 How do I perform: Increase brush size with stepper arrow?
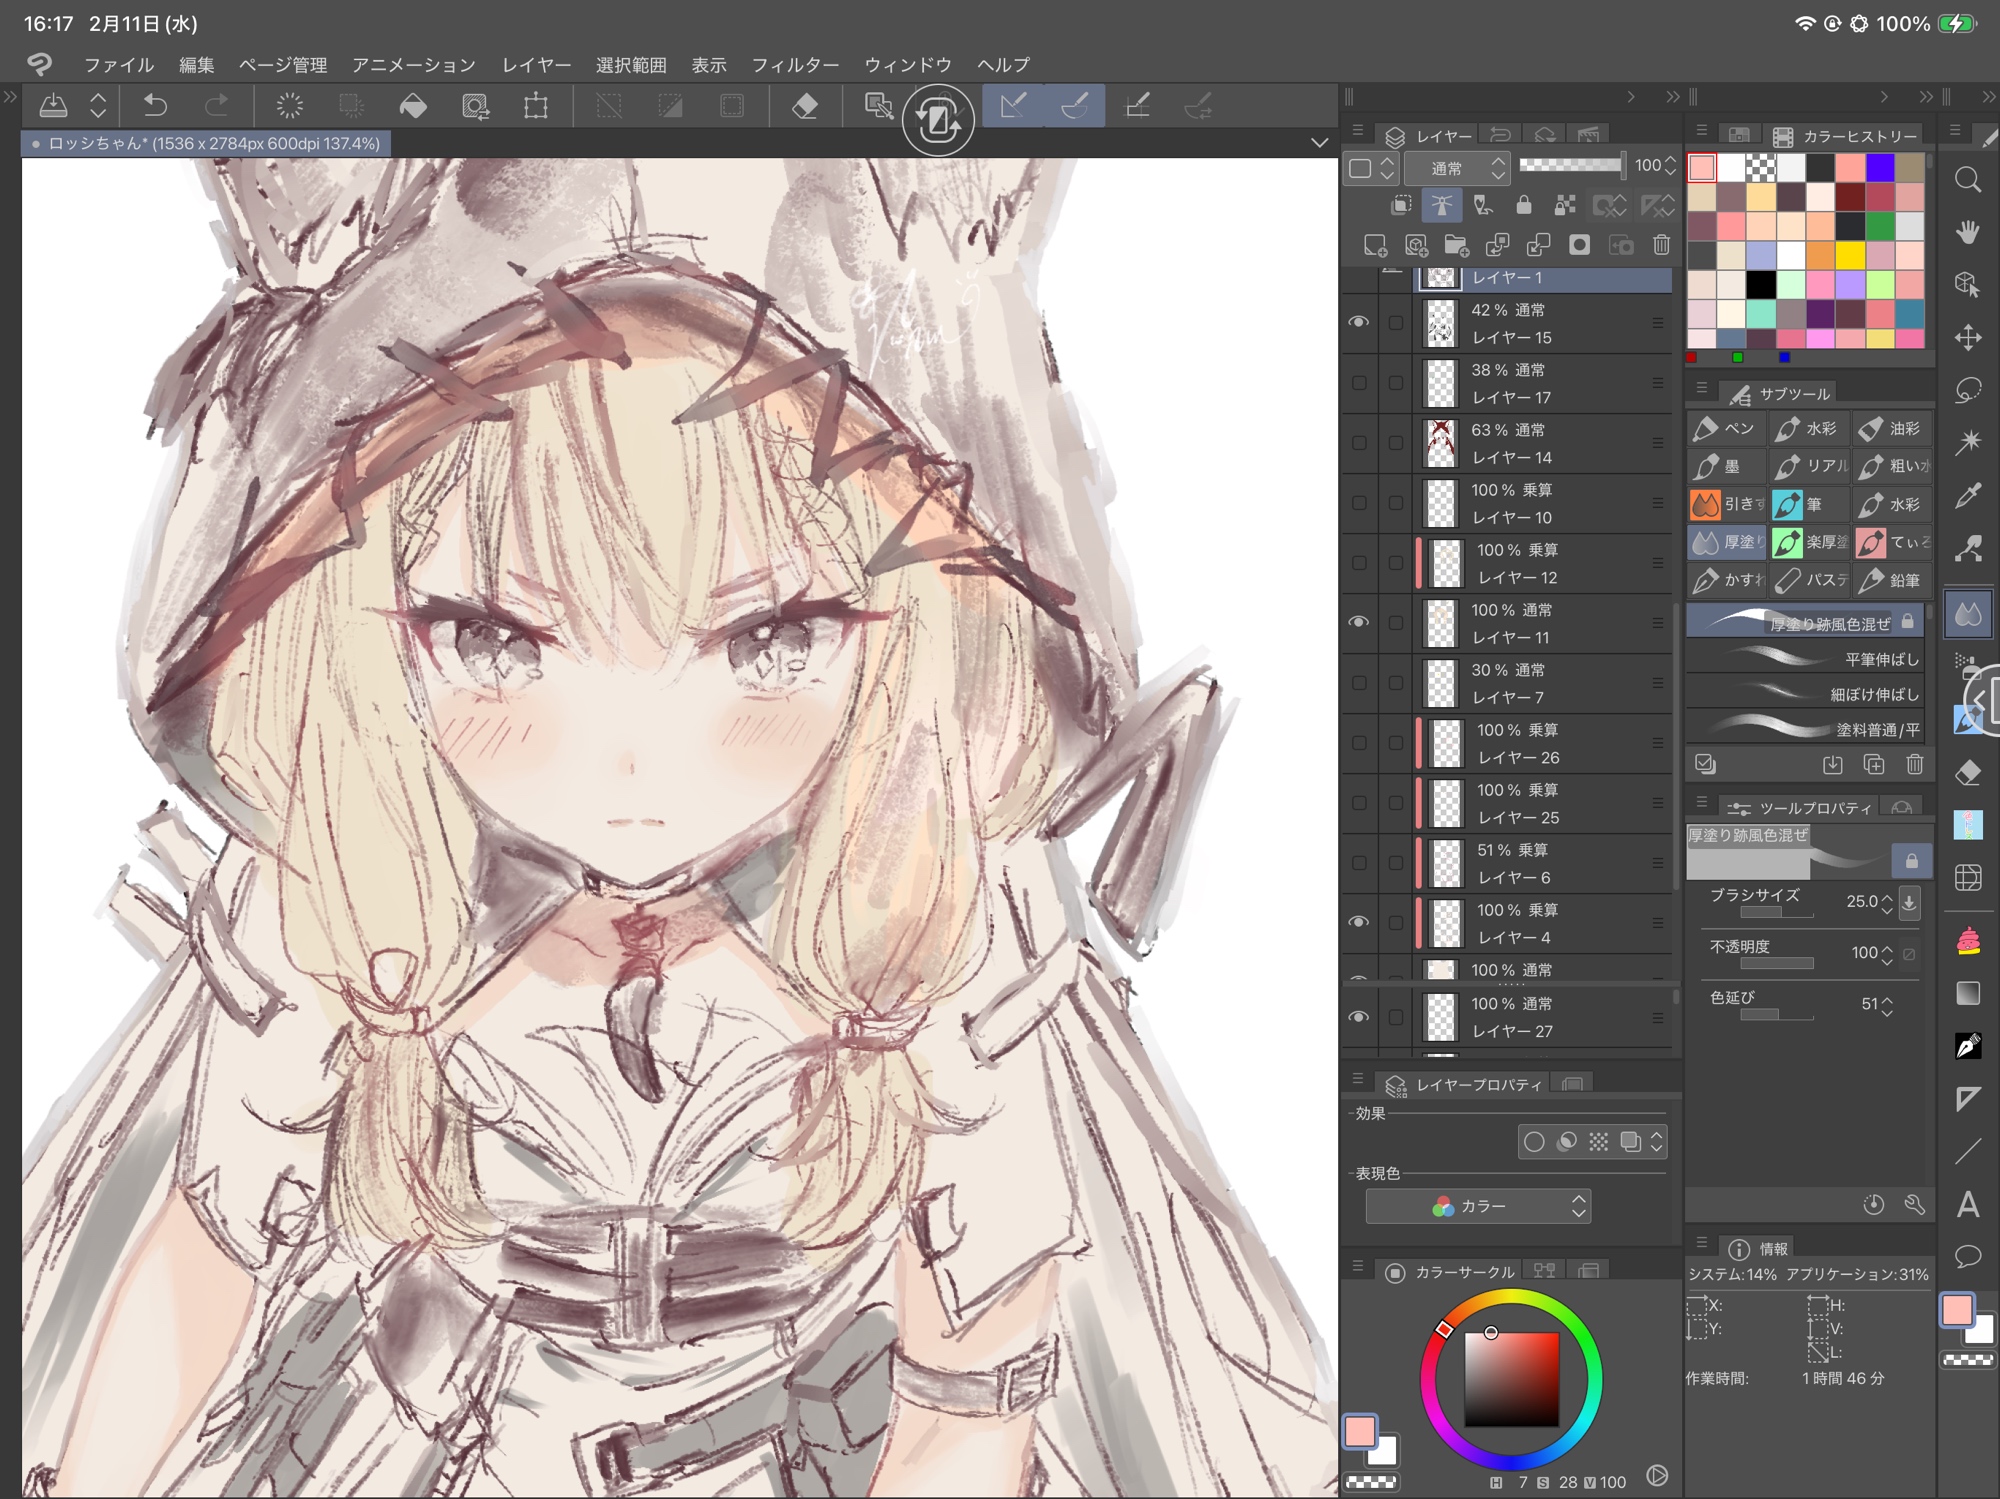point(1886,895)
